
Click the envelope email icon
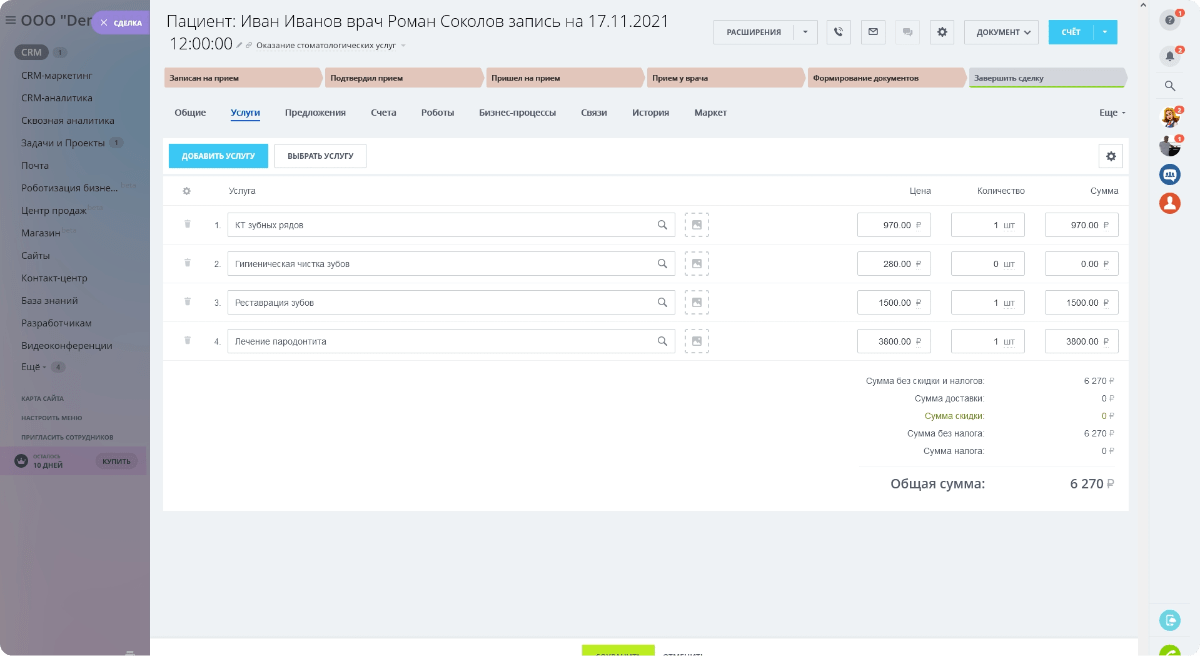coord(873,32)
